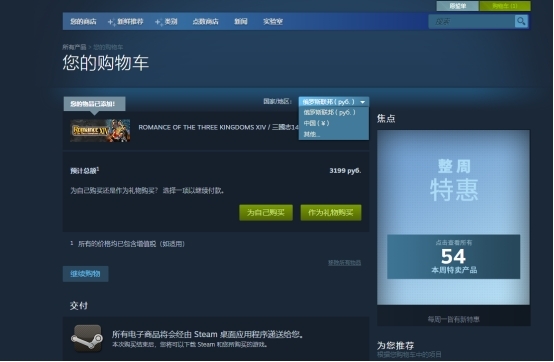Click game title ROMANCE OF THE THREE KINGDOMS XIV
The image size is (554, 362).
(x=218, y=127)
